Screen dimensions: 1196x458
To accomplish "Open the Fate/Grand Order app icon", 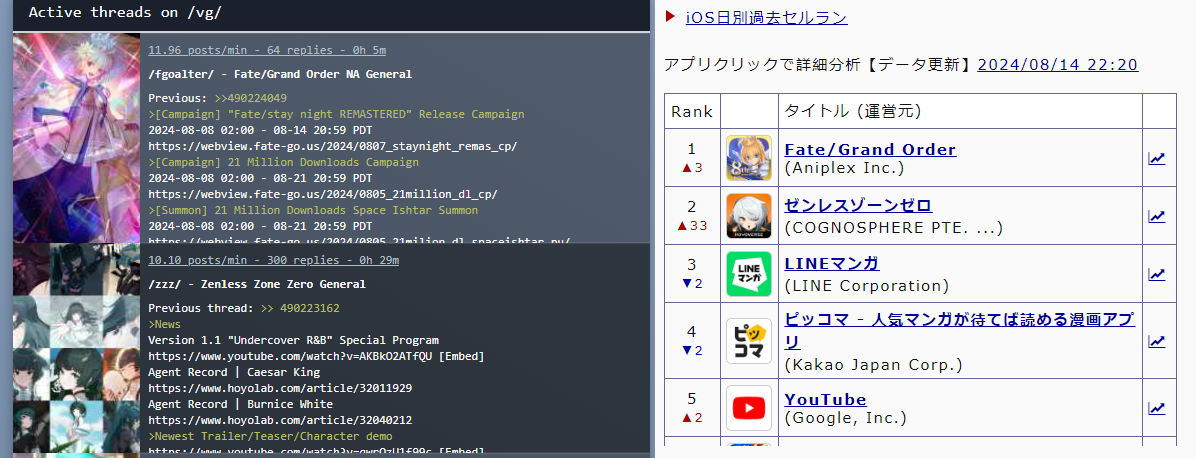I will [x=748, y=158].
